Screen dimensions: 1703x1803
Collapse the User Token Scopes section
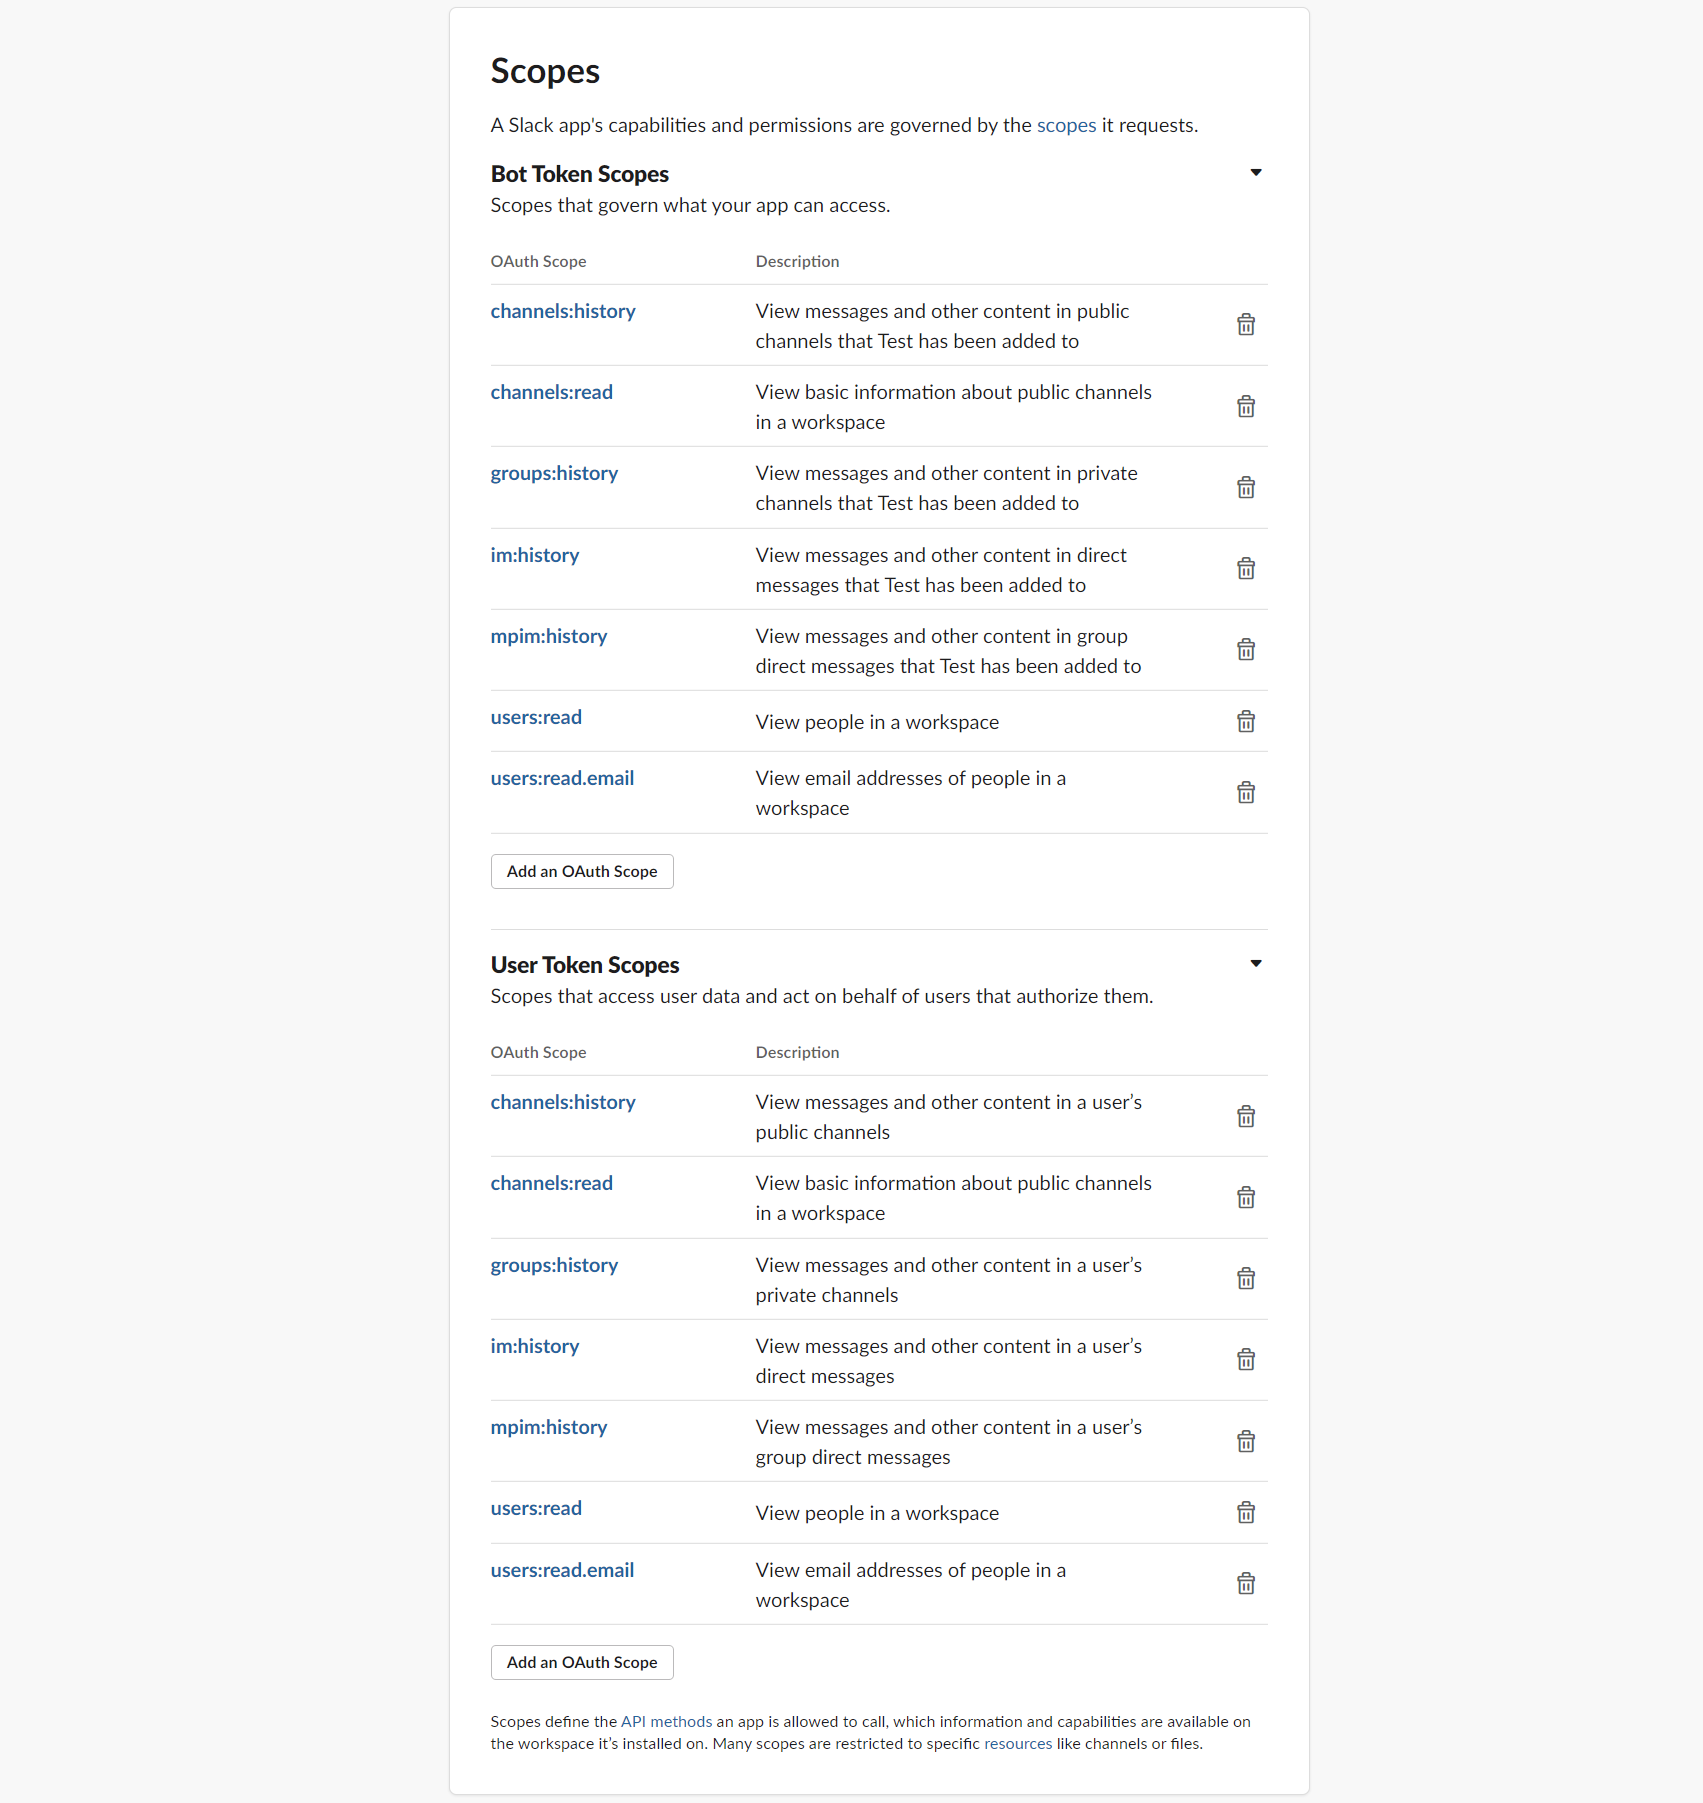(1256, 963)
